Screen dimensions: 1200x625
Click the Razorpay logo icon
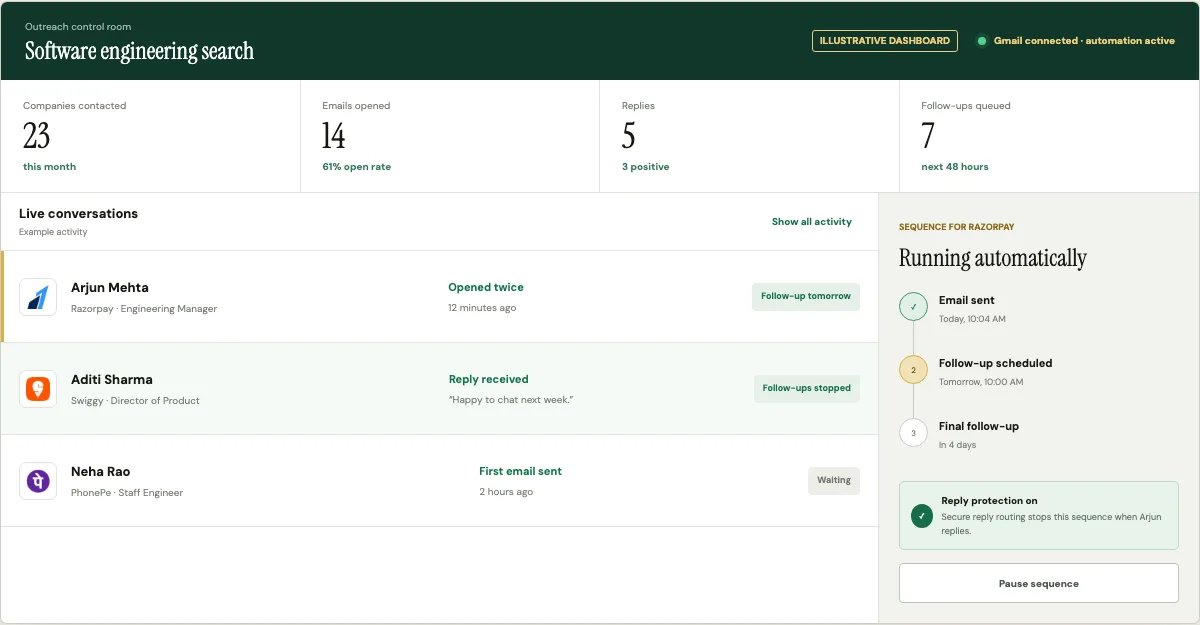coord(38,297)
